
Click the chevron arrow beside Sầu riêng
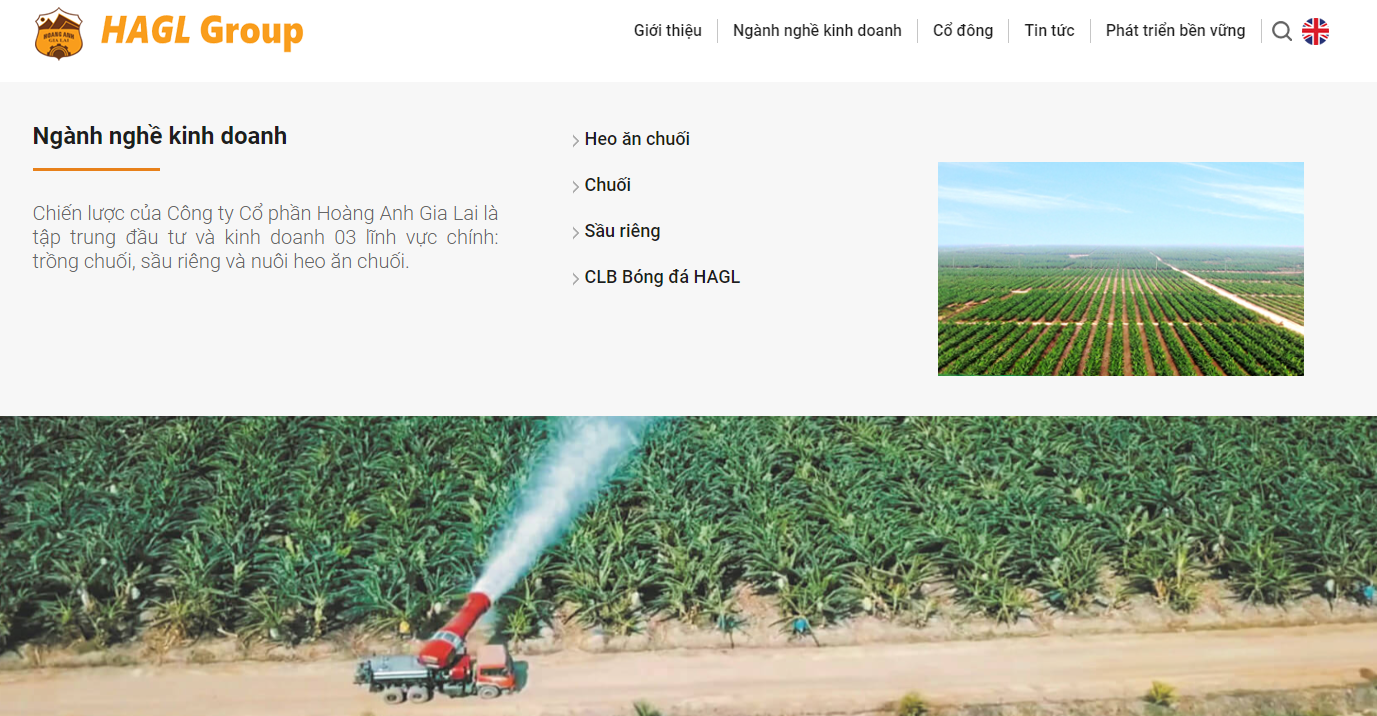click(x=576, y=233)
